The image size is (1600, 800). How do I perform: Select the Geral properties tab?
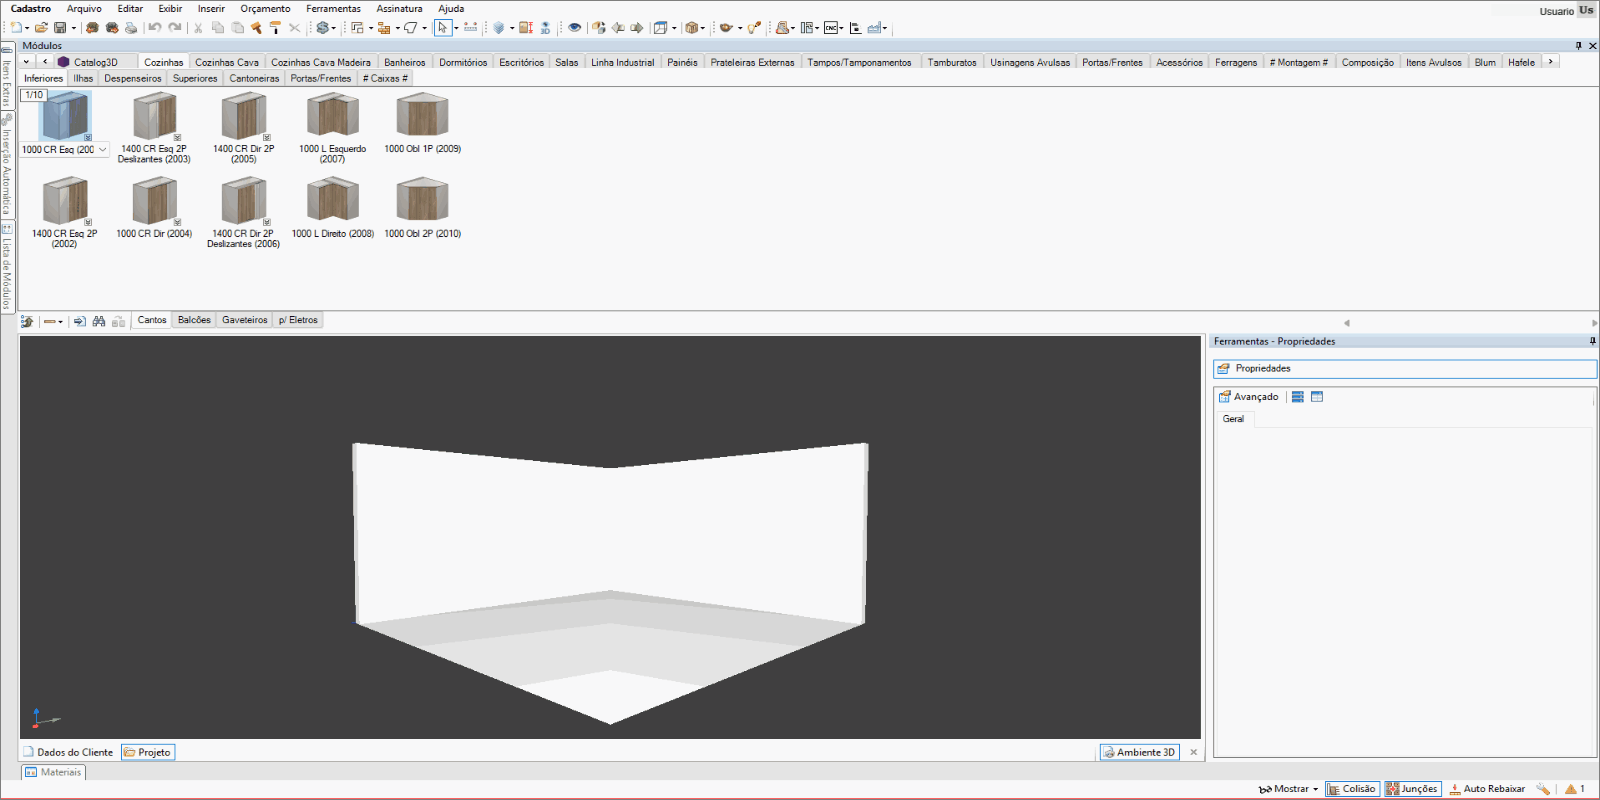click(1234, 419)
